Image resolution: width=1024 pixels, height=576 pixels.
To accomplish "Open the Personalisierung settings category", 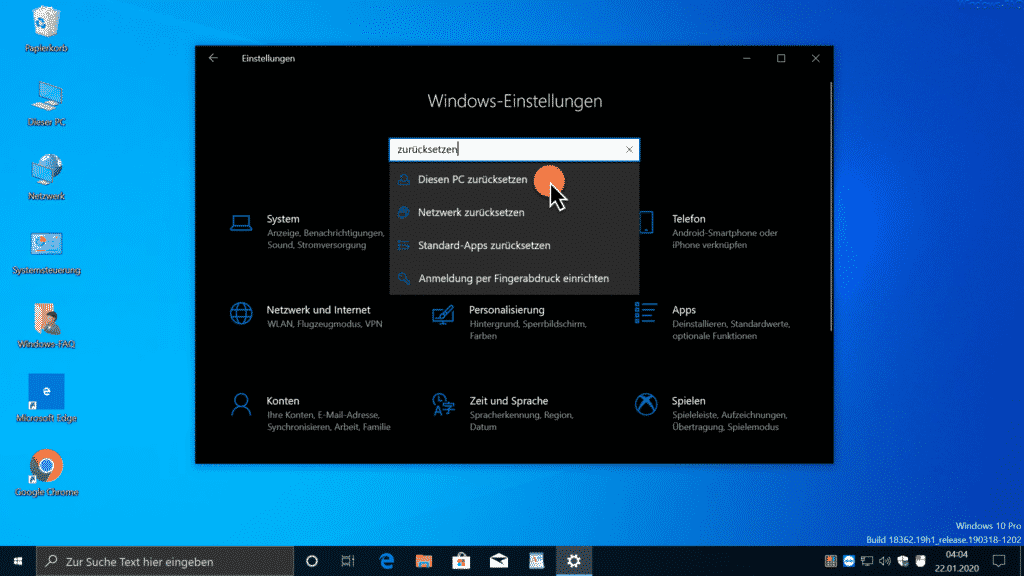I will click(x=510, y=322).
